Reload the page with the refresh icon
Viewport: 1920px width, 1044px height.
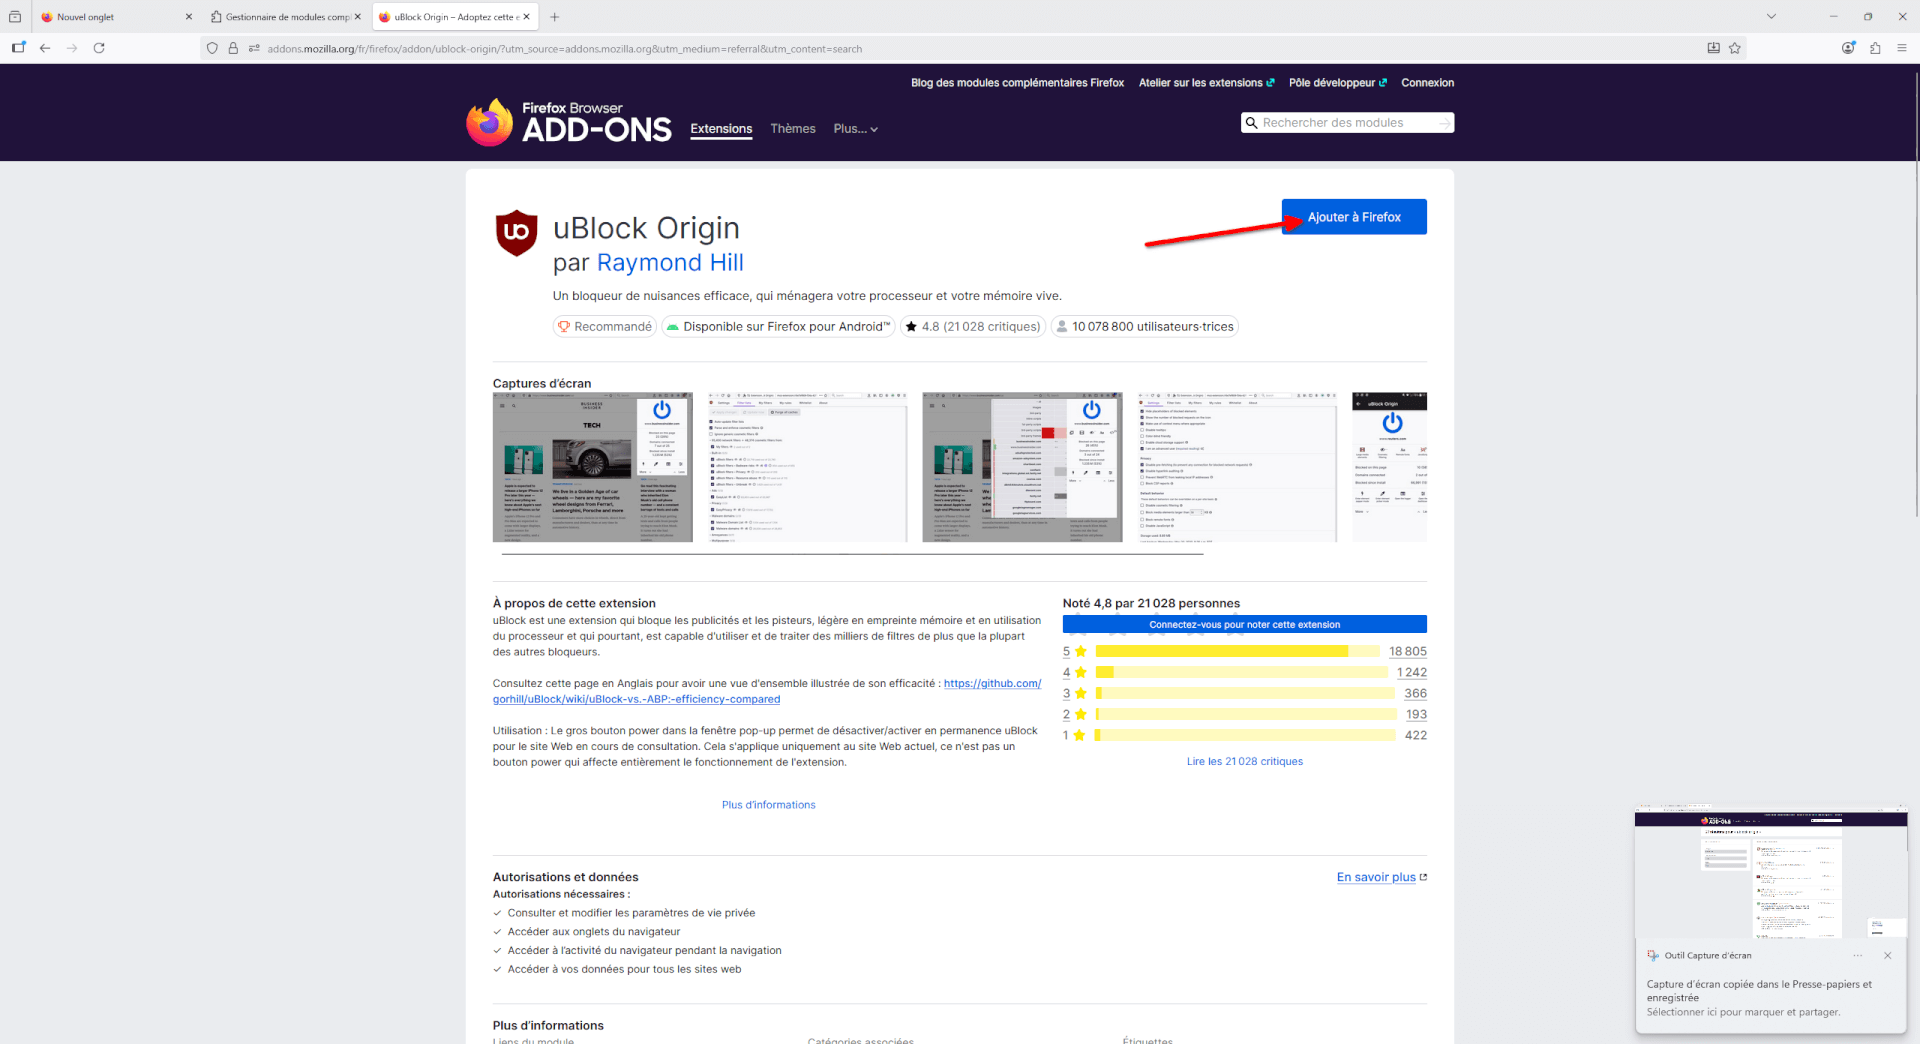(99, 48)
